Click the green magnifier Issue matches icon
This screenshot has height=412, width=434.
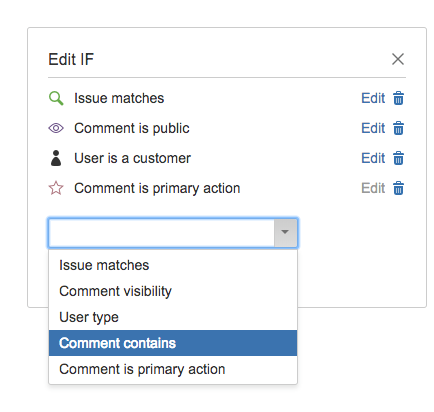(56, 98)
